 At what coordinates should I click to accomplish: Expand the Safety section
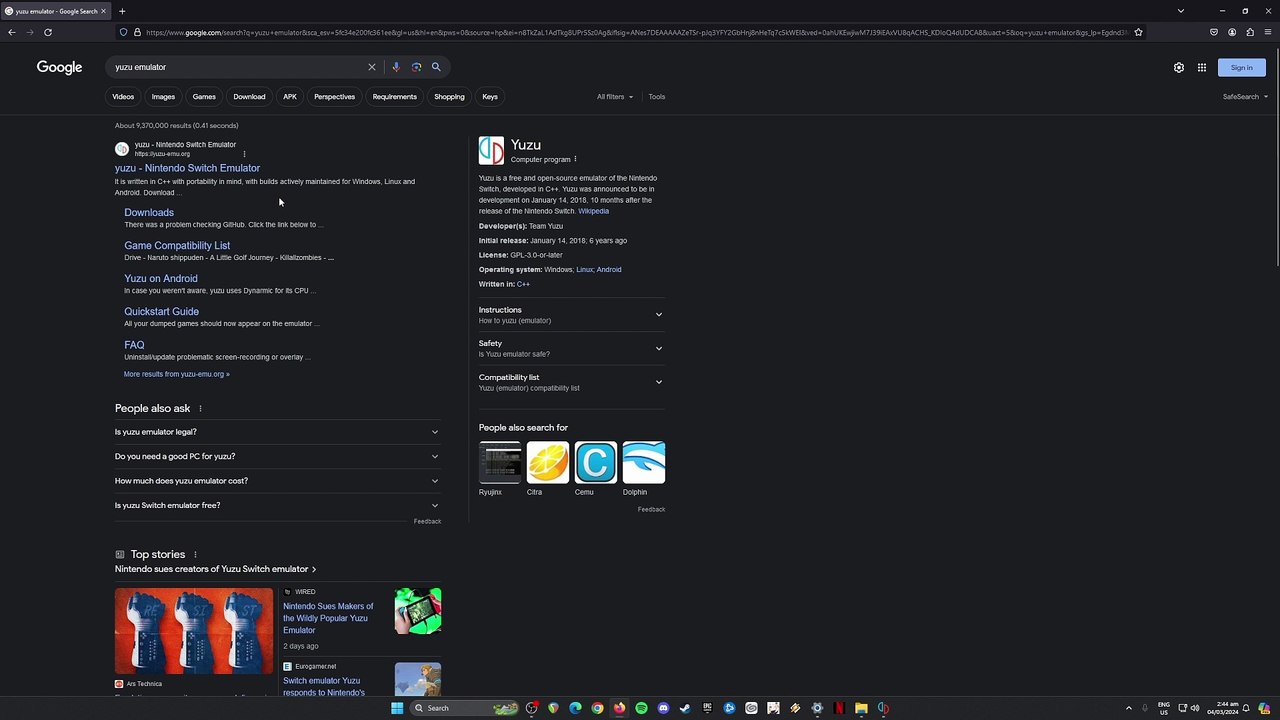pos(571,348)
